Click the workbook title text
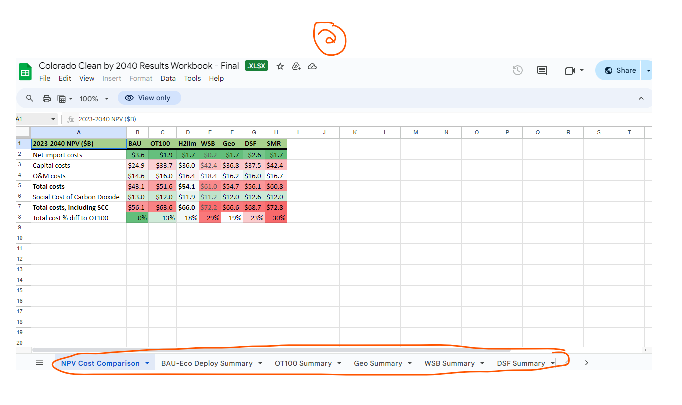 [x=139, y=66]
